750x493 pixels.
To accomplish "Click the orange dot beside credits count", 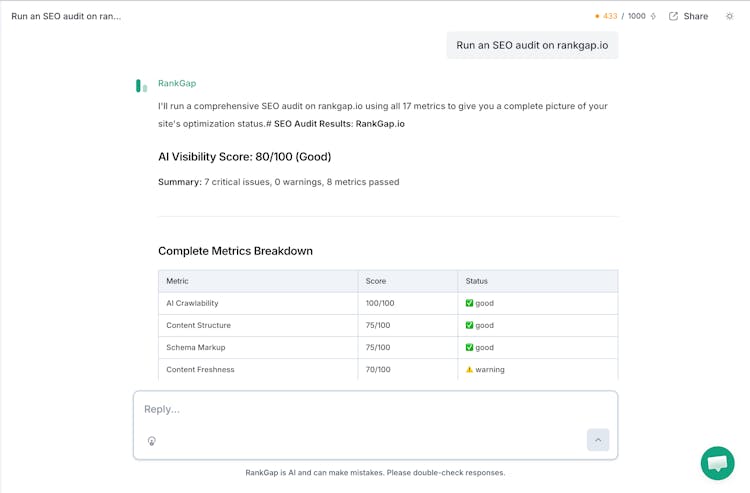I will (597, 16).
